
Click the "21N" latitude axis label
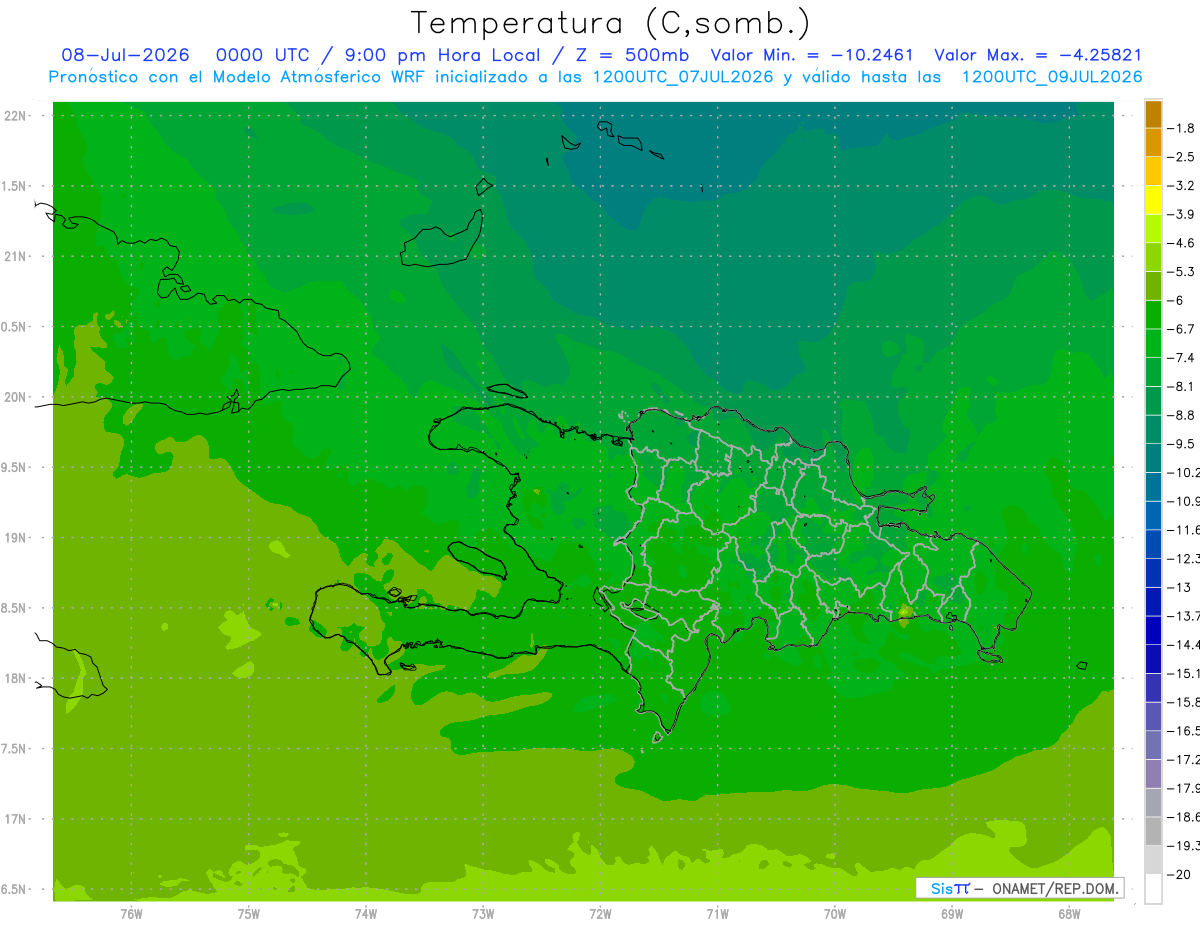point(15,257)
